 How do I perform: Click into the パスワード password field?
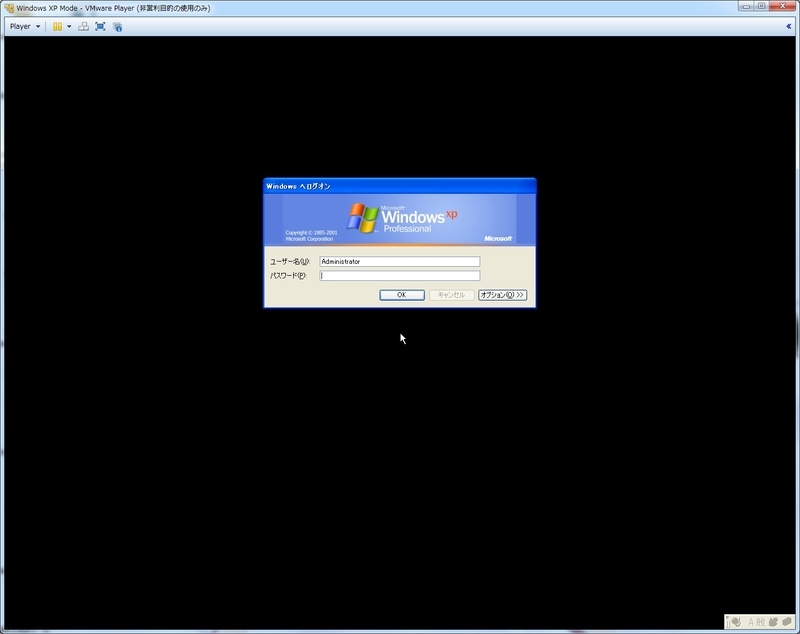pos(399,275)
